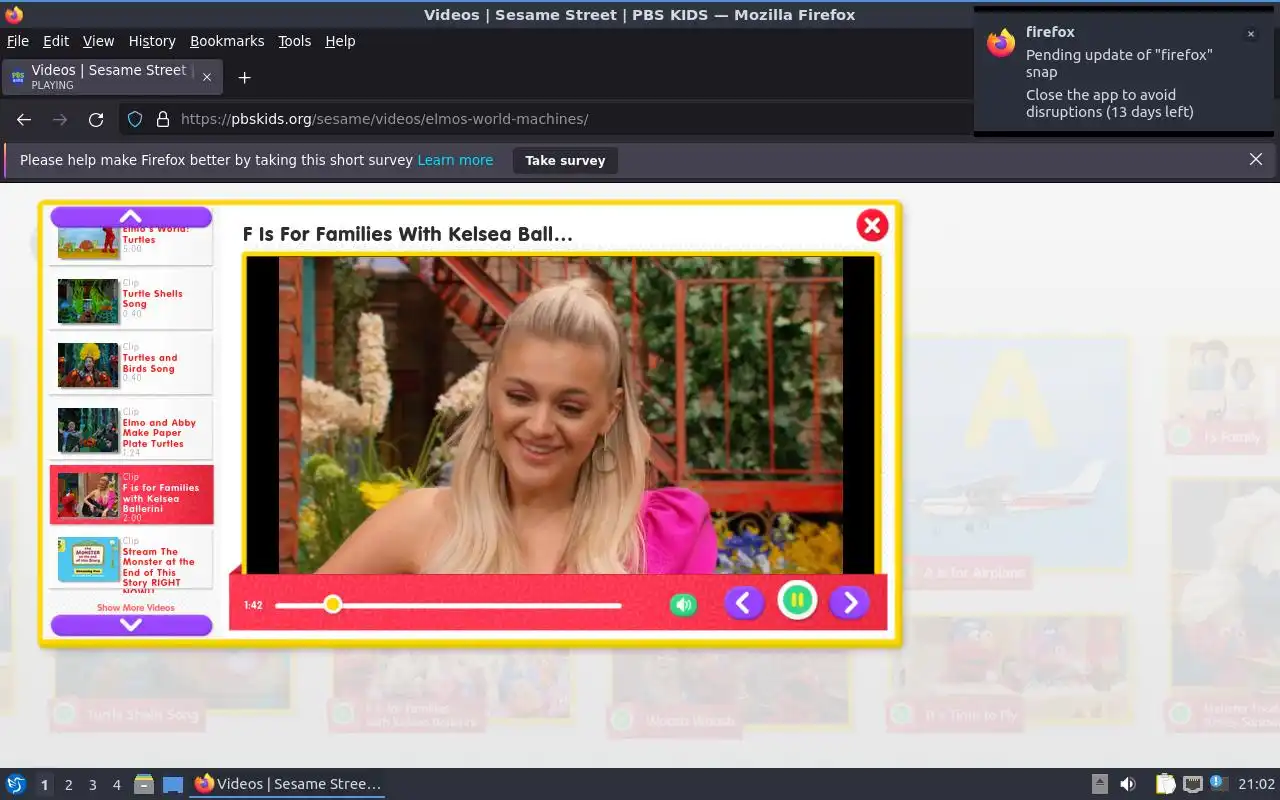Switch to workspace 4
Viewport: 1280px width, 800px height.
click(x=116, y=785)
